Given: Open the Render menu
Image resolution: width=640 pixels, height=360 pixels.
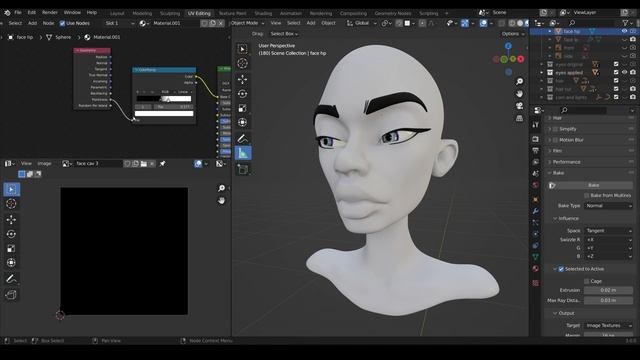Looking at the screenshot, I should tap(50, 13).
